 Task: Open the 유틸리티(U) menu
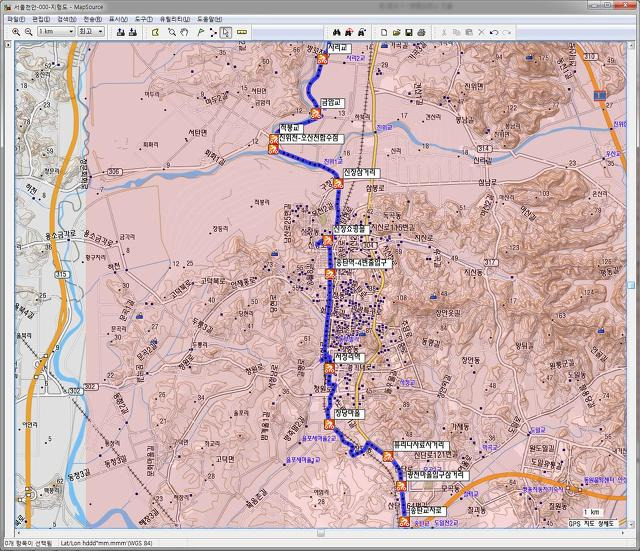tap(175, 19)
